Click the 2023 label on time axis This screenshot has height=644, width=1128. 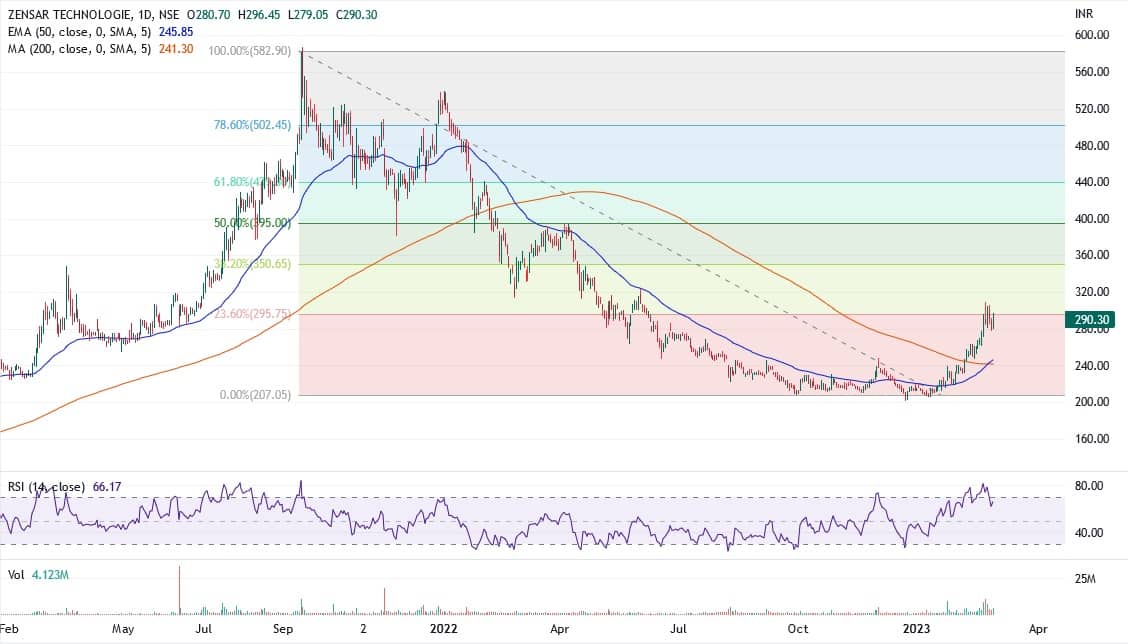click(918, 629)
